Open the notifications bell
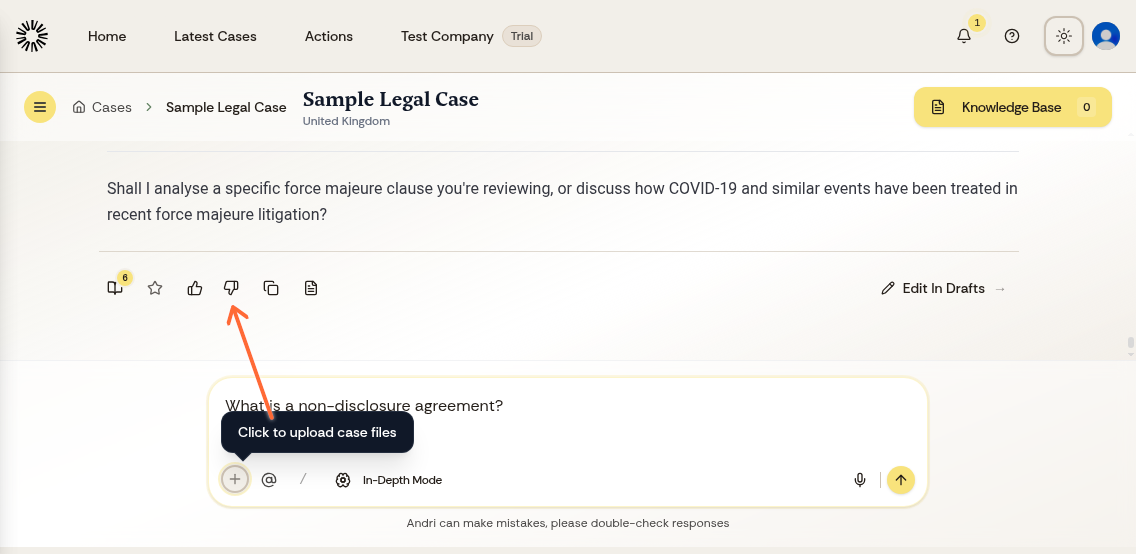 click(x=964, y=36)
